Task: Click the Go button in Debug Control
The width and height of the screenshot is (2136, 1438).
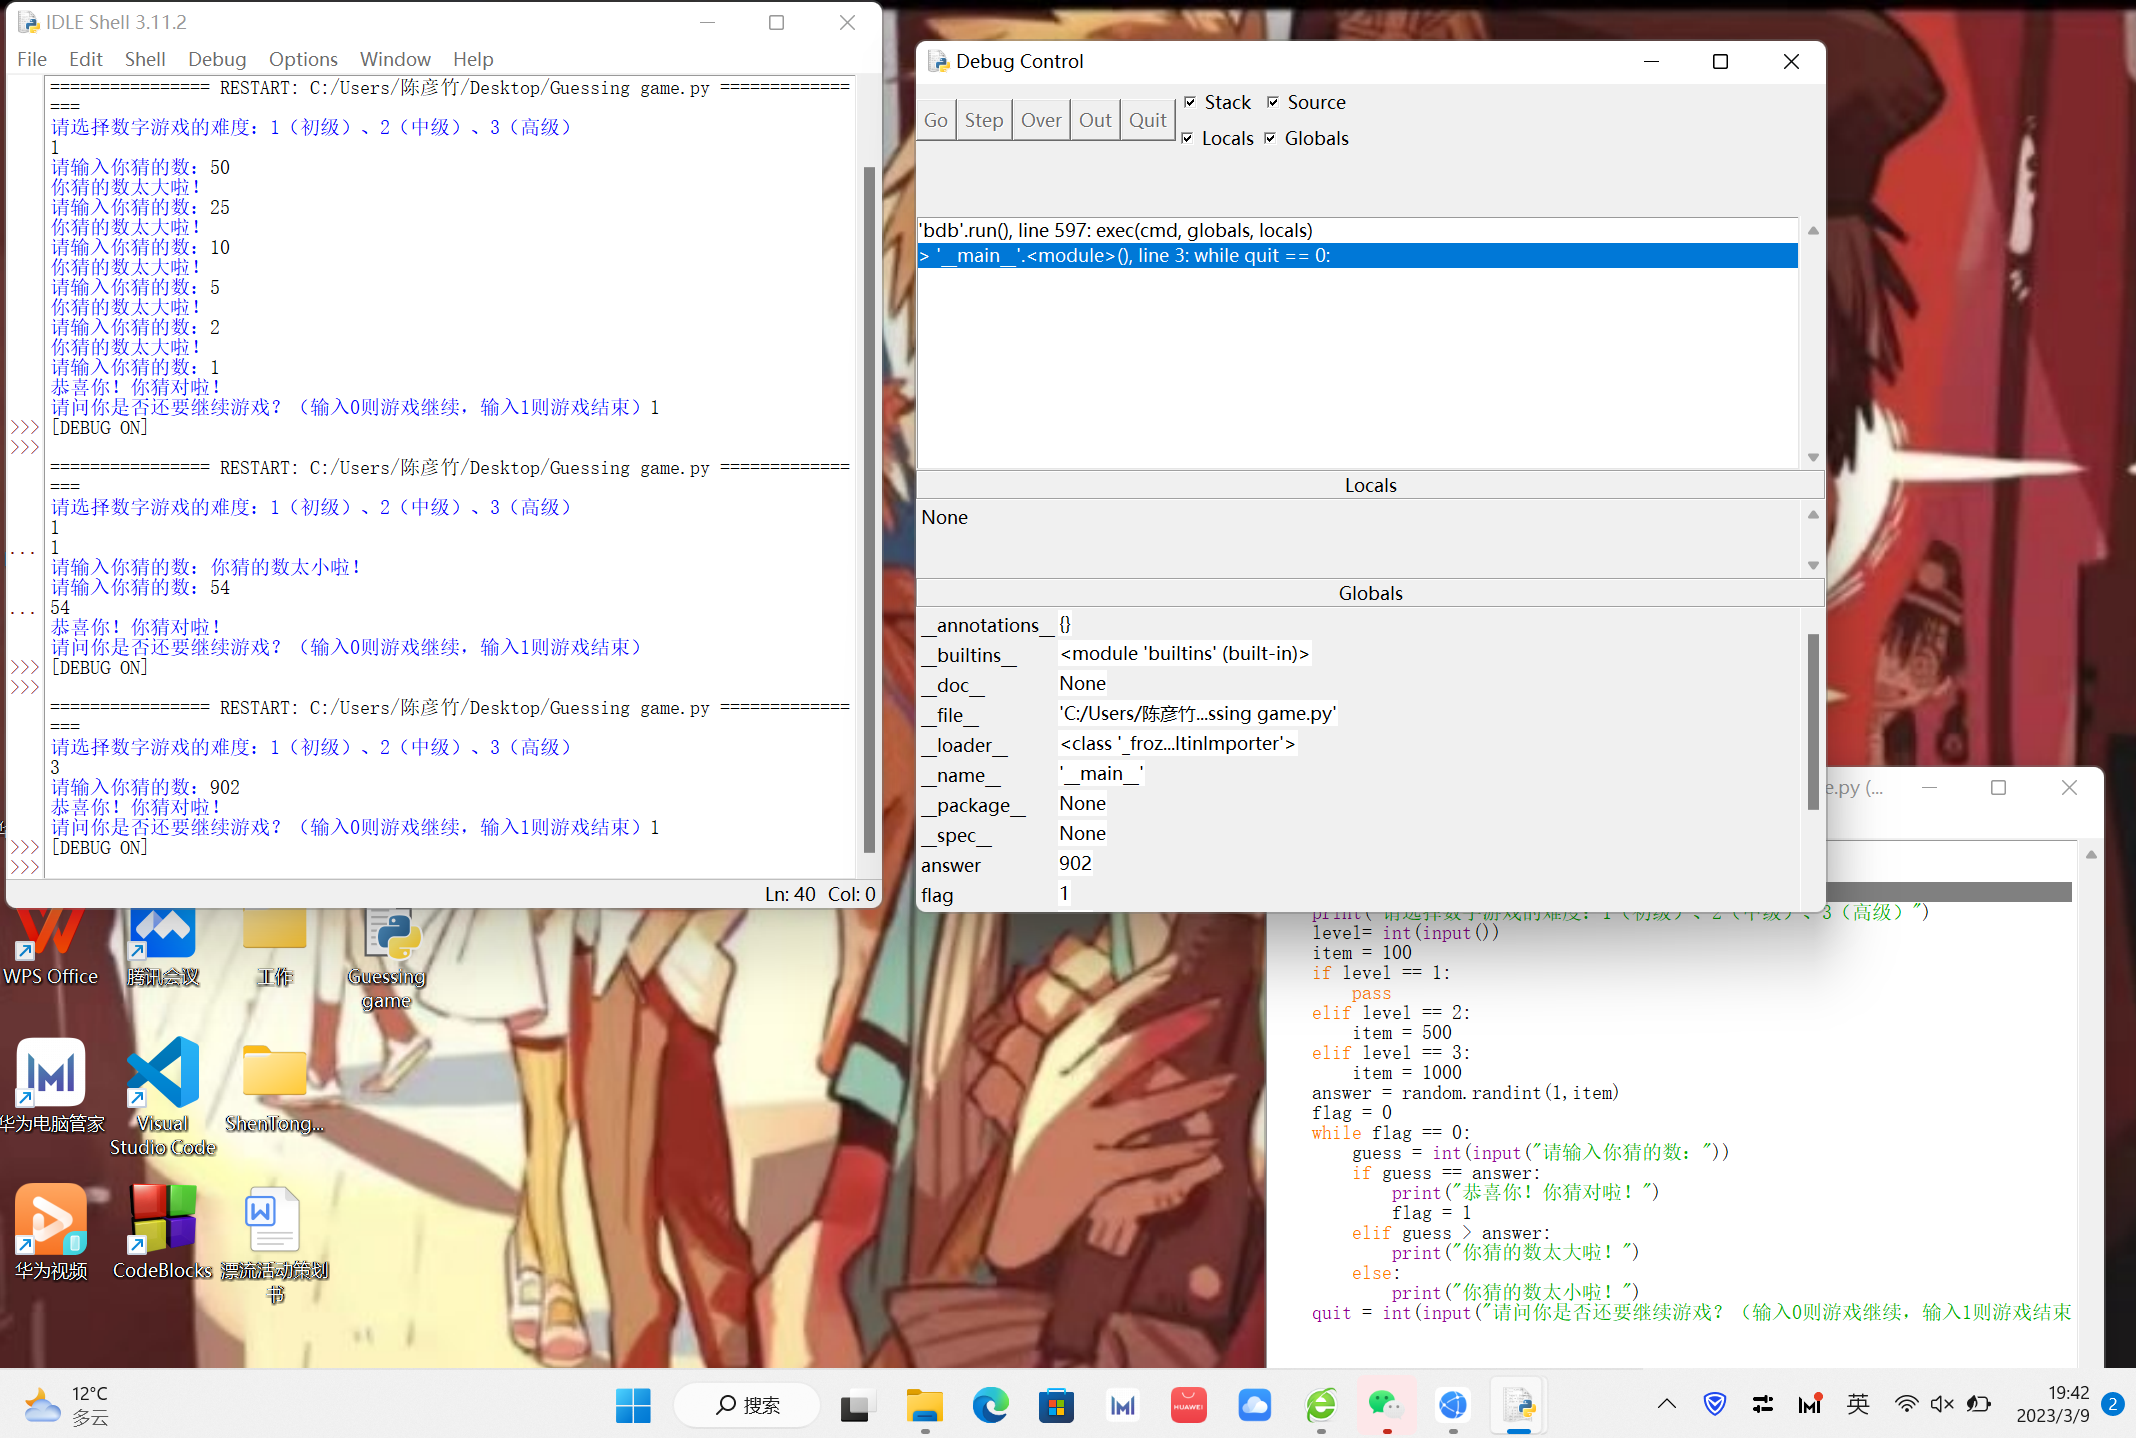Action: click(935, 120)
